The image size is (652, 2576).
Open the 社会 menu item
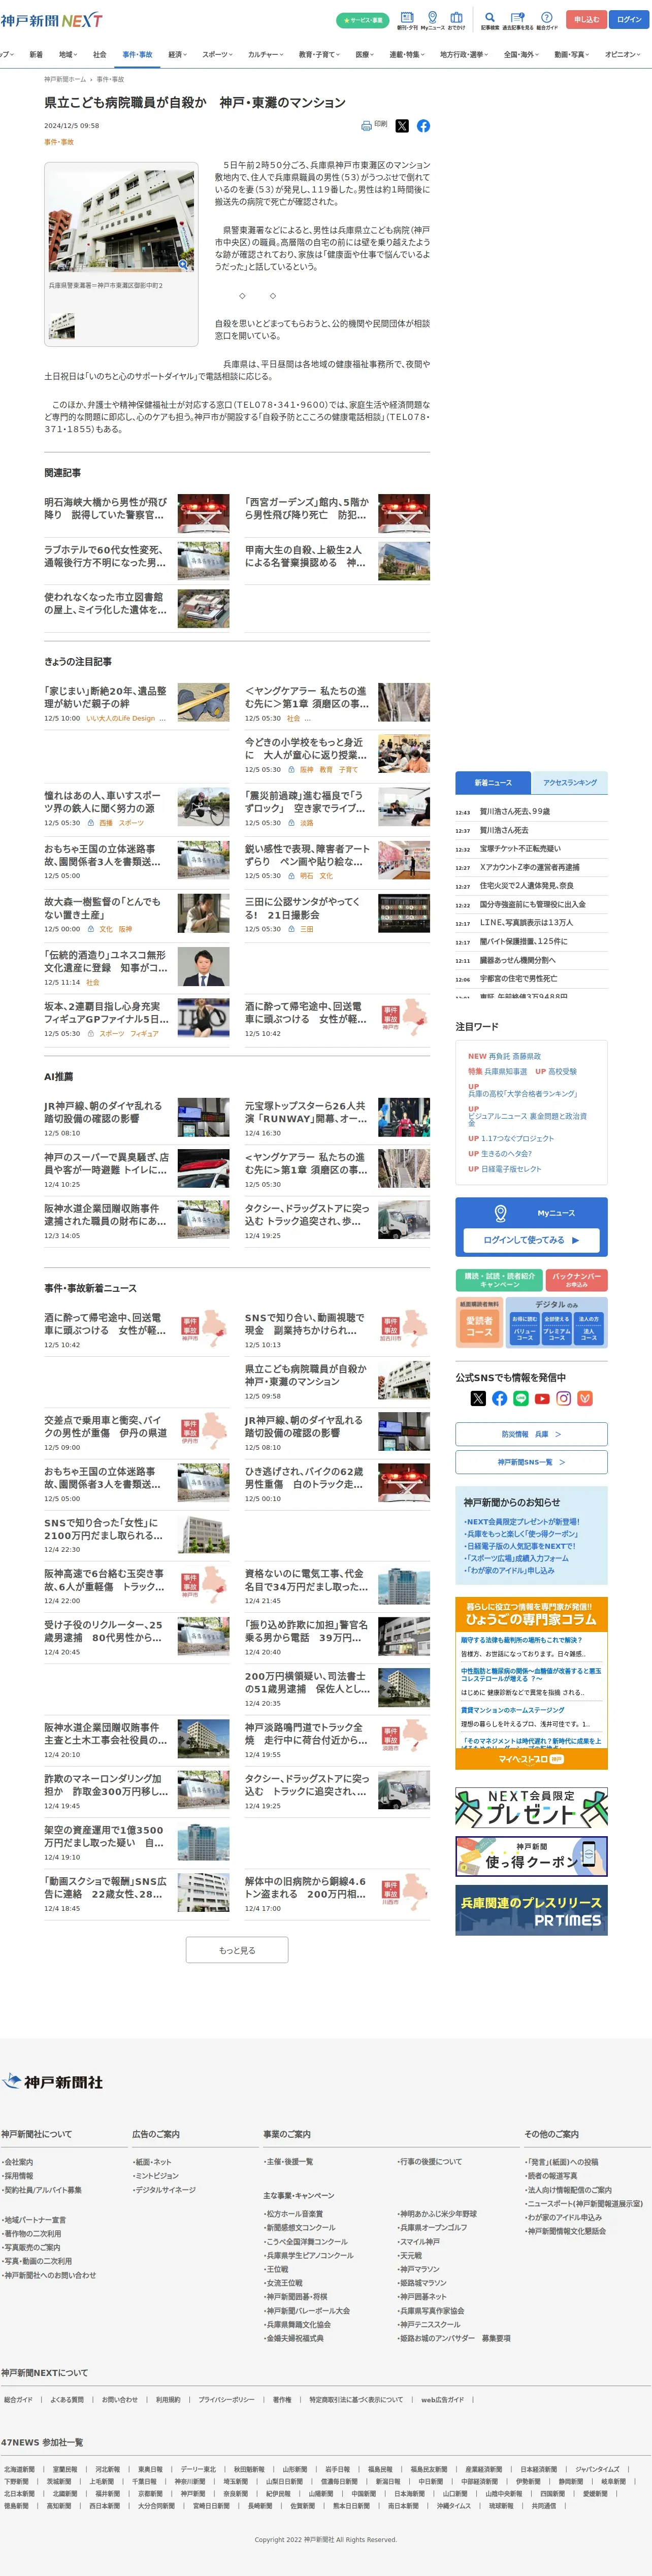click(99, 55)
